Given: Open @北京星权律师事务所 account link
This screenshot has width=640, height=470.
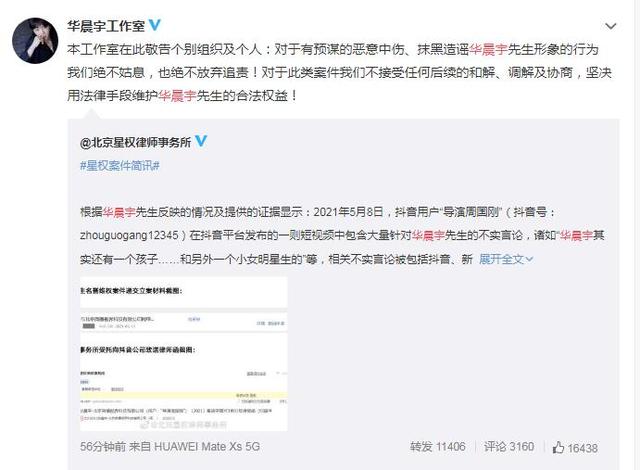Looking at the screenshot, I should point(136,142).
